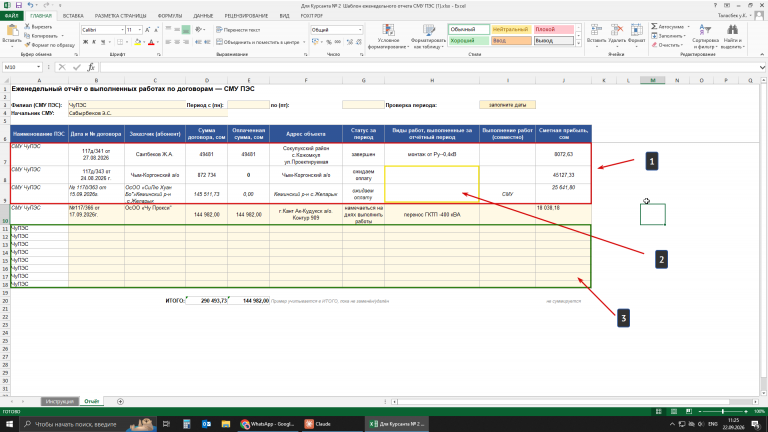Center text horizontally in the cell
The width and height of the screenshot is (768, 432).
pos(177,42)
